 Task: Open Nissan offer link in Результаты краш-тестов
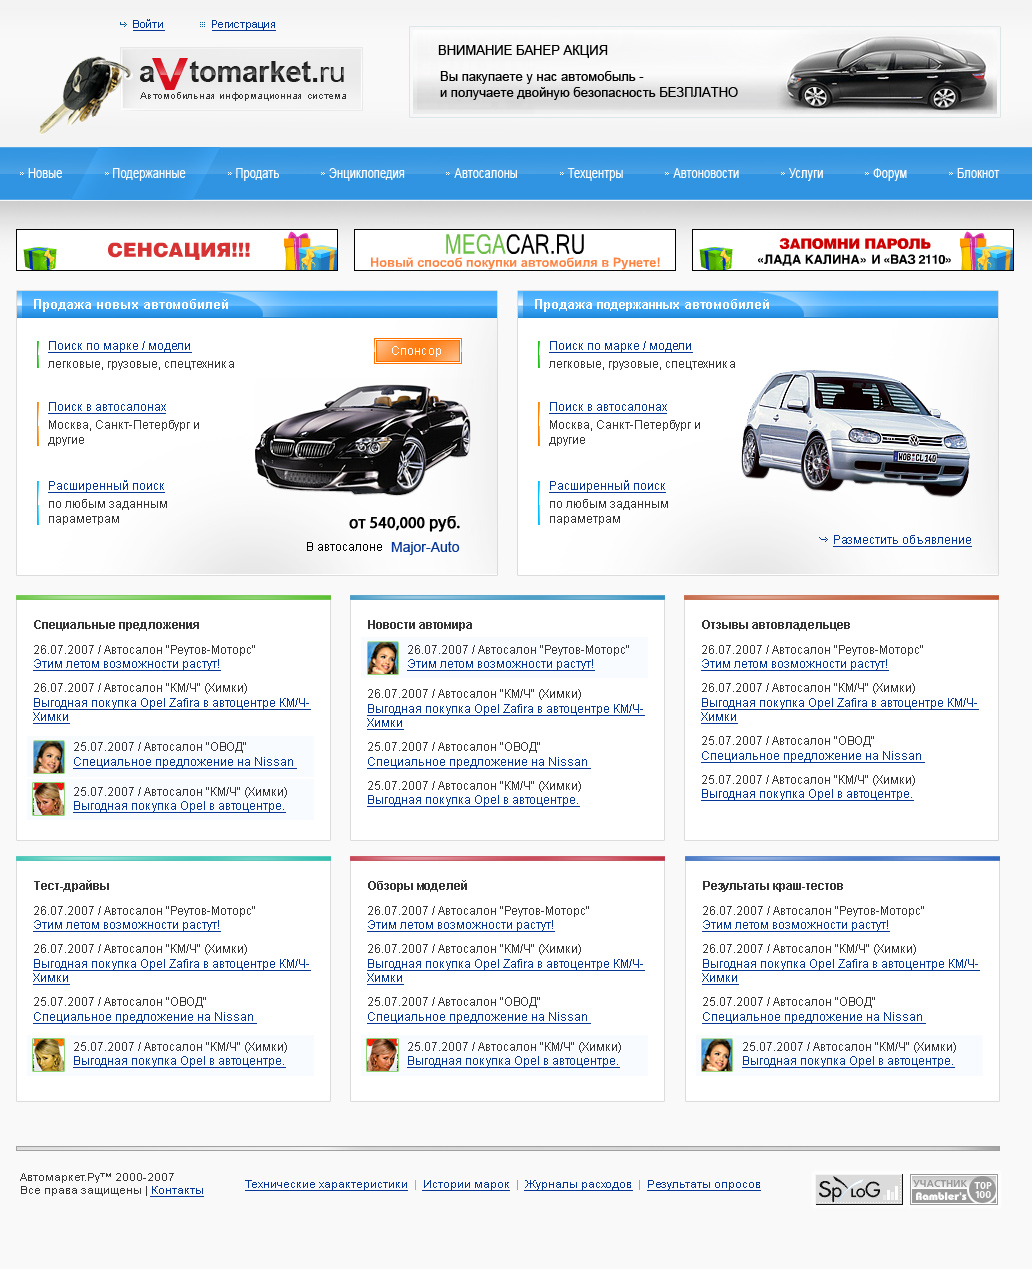pos(813,1017)
